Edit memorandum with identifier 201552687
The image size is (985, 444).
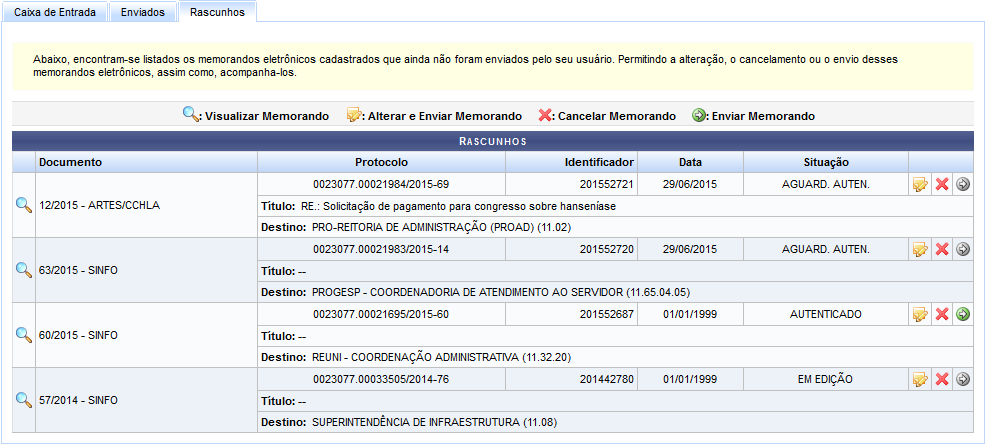tap(920, 314)
